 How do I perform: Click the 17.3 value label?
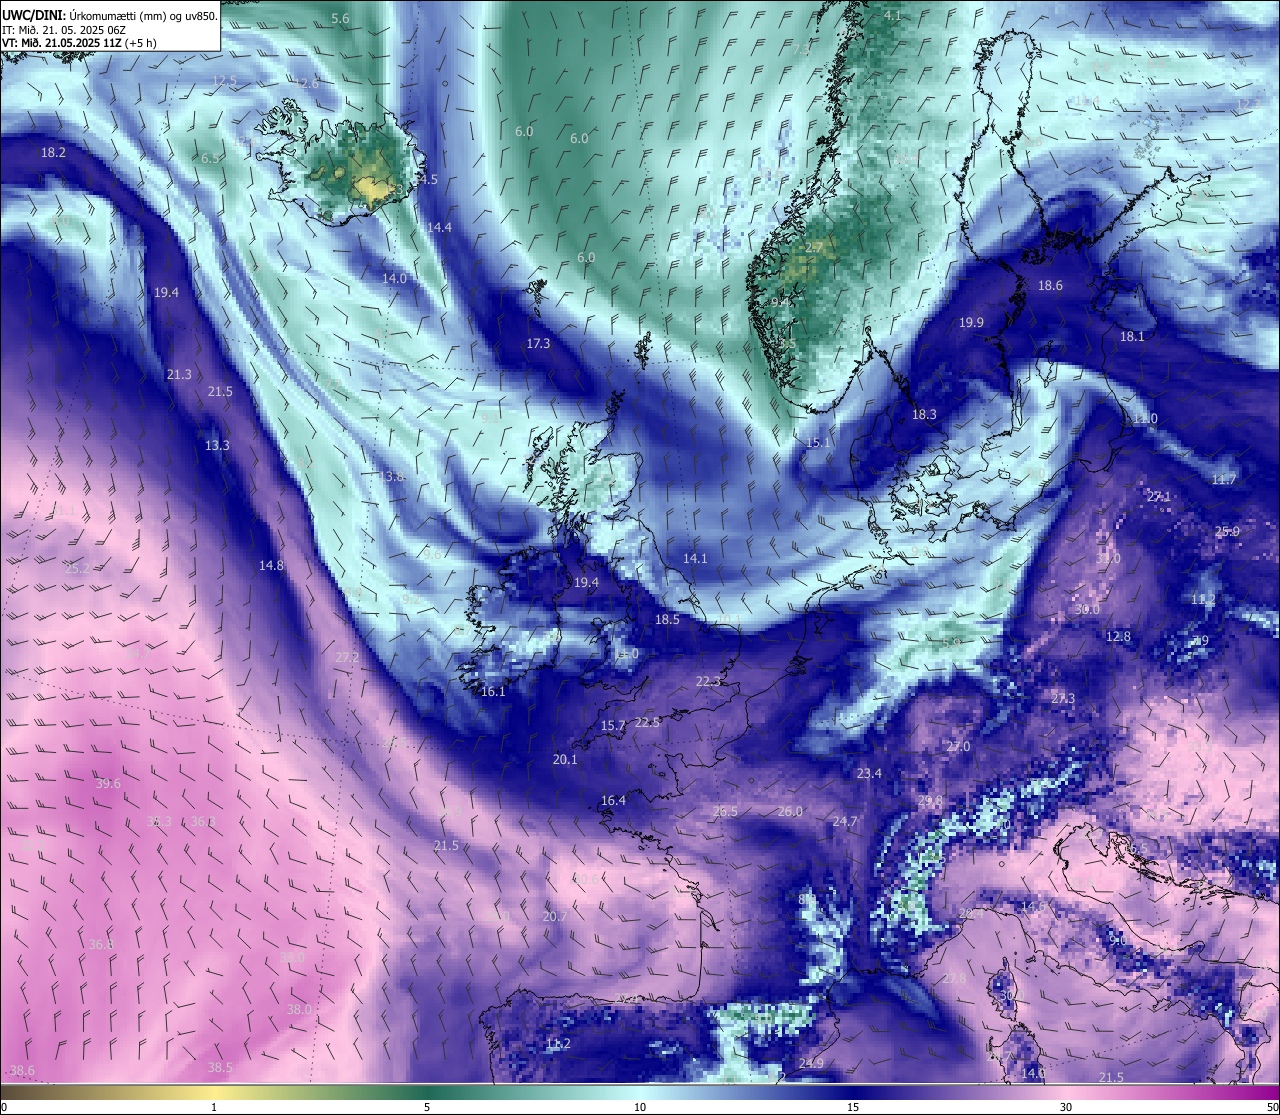538,344
